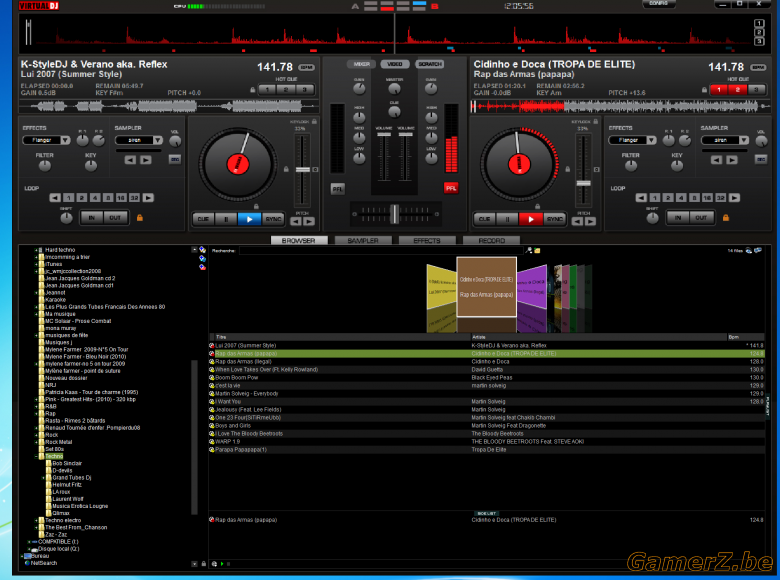This screenshot has height=580, width=780.
Task: Collapse the Techno folder in tree
Action: [x=36, y=457]
